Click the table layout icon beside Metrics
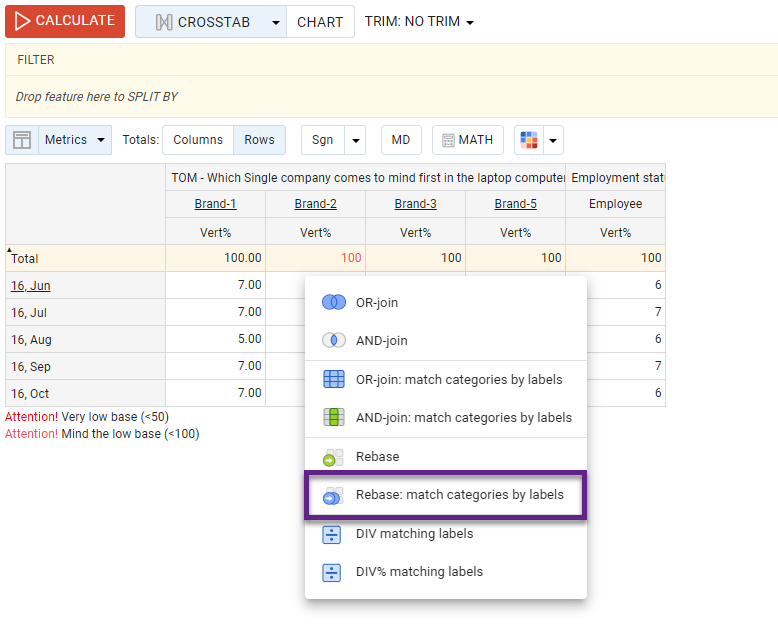The width and height of the screenshot is (778, 636). [x=22, y=140]
